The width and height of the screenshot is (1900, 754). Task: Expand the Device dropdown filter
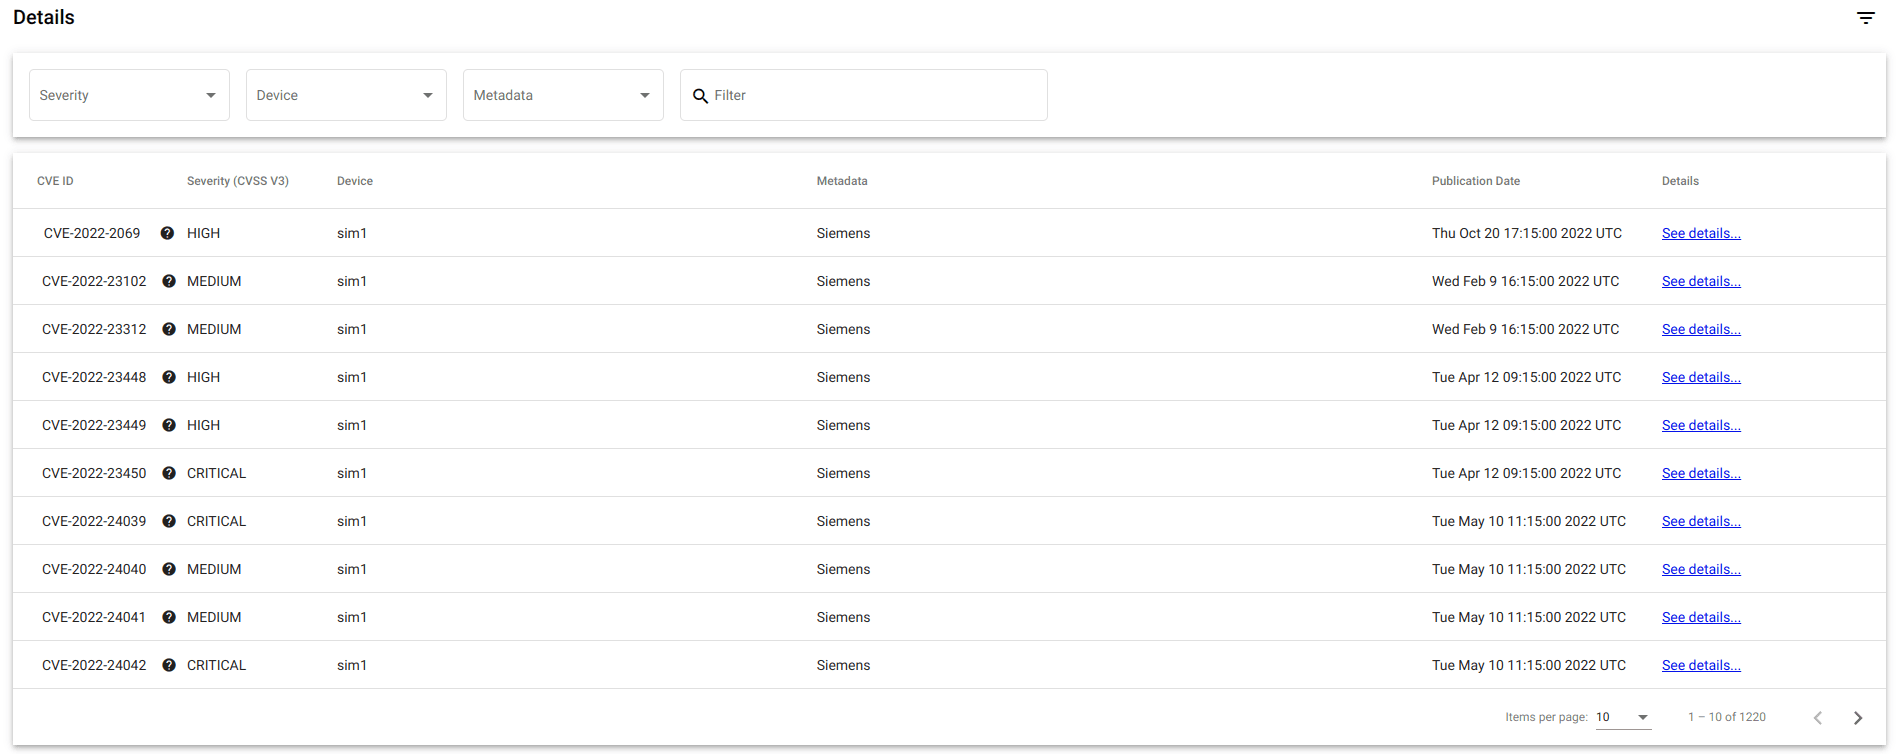pyautogui.click(x=346, y=95)
